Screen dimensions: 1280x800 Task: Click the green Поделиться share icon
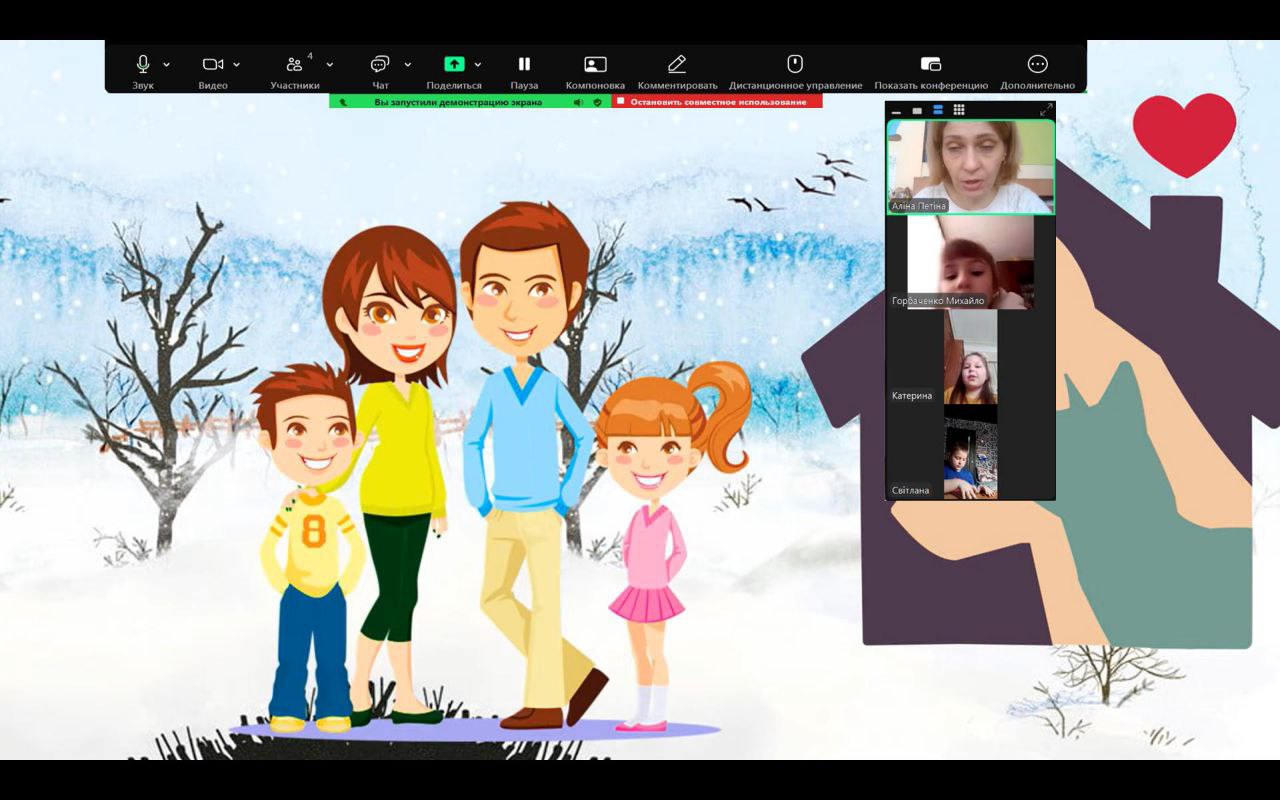[454, 65]
